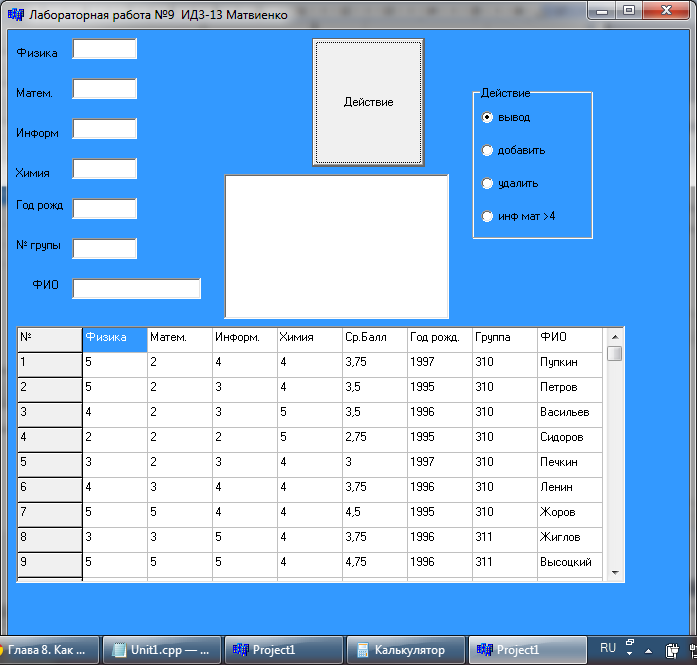
Task: Click the large Действие button
Action: click(368, 102)
